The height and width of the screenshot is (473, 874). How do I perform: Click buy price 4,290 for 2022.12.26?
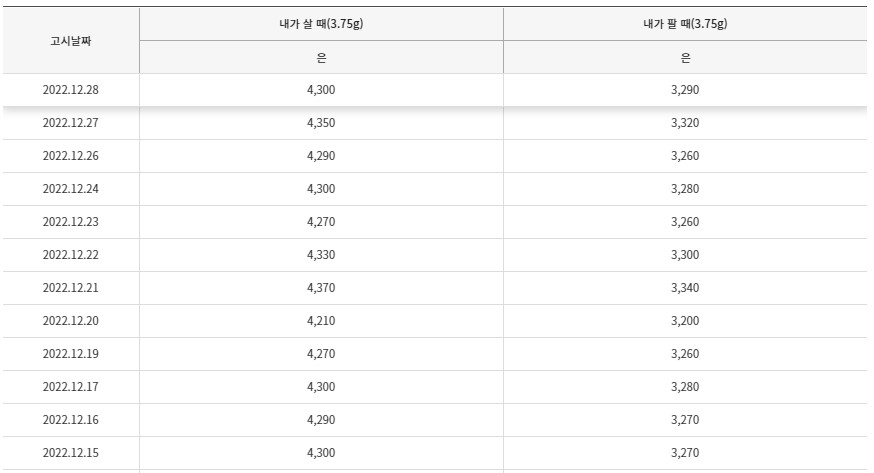click(x=321, y=155)
